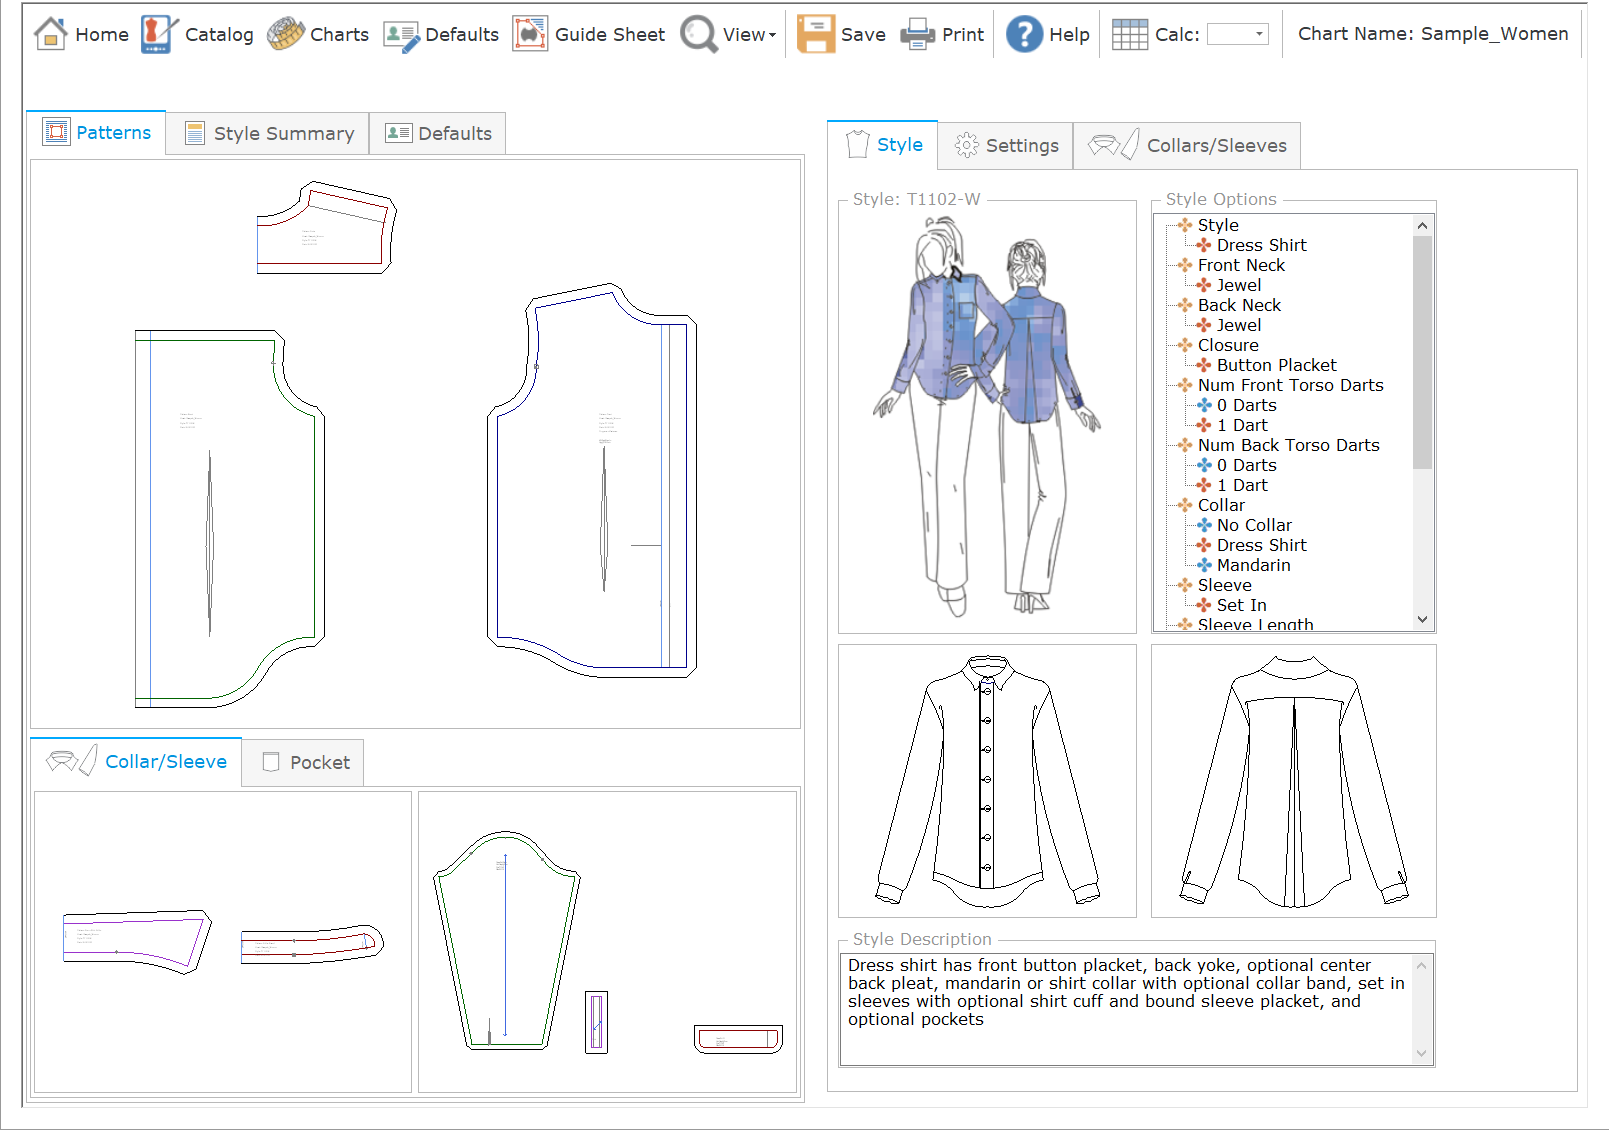Open Help question mark icon
1609x1130 pixels.
click(x=1024, y=34)
